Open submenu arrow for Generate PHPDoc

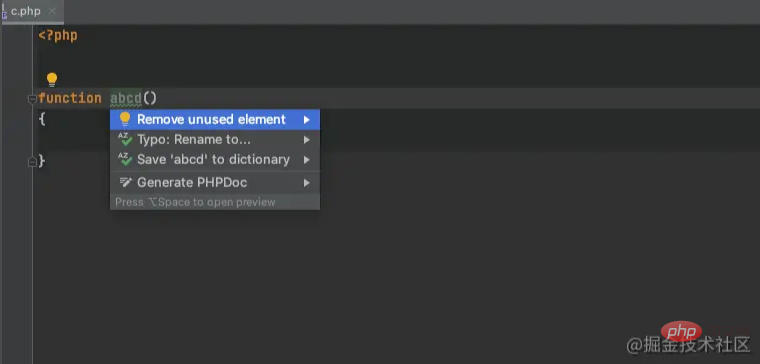pos(306,183)
